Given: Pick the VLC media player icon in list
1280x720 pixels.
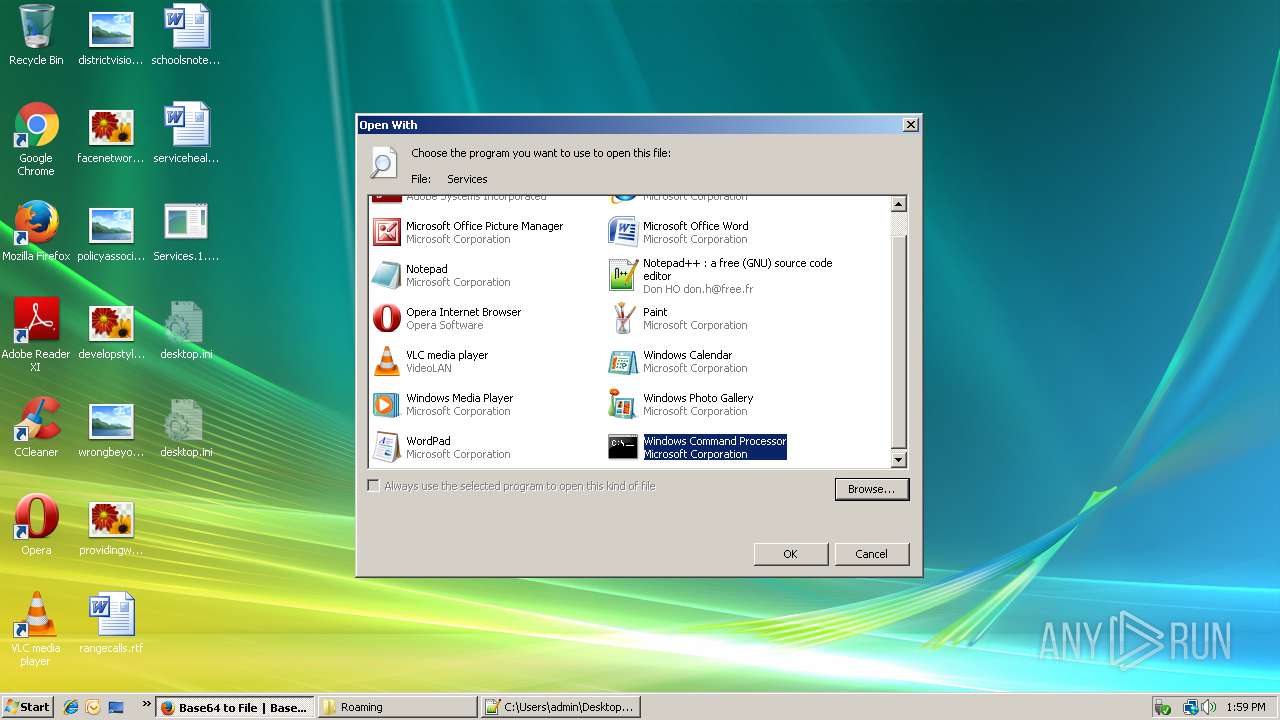Looking at the screenshot, I should [386, 361].
